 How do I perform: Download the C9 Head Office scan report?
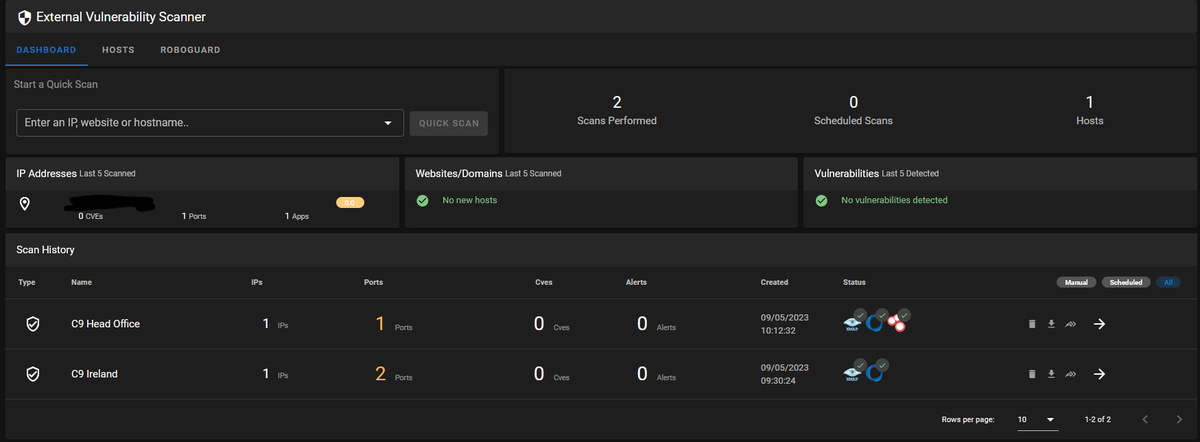pos(1051,324)
